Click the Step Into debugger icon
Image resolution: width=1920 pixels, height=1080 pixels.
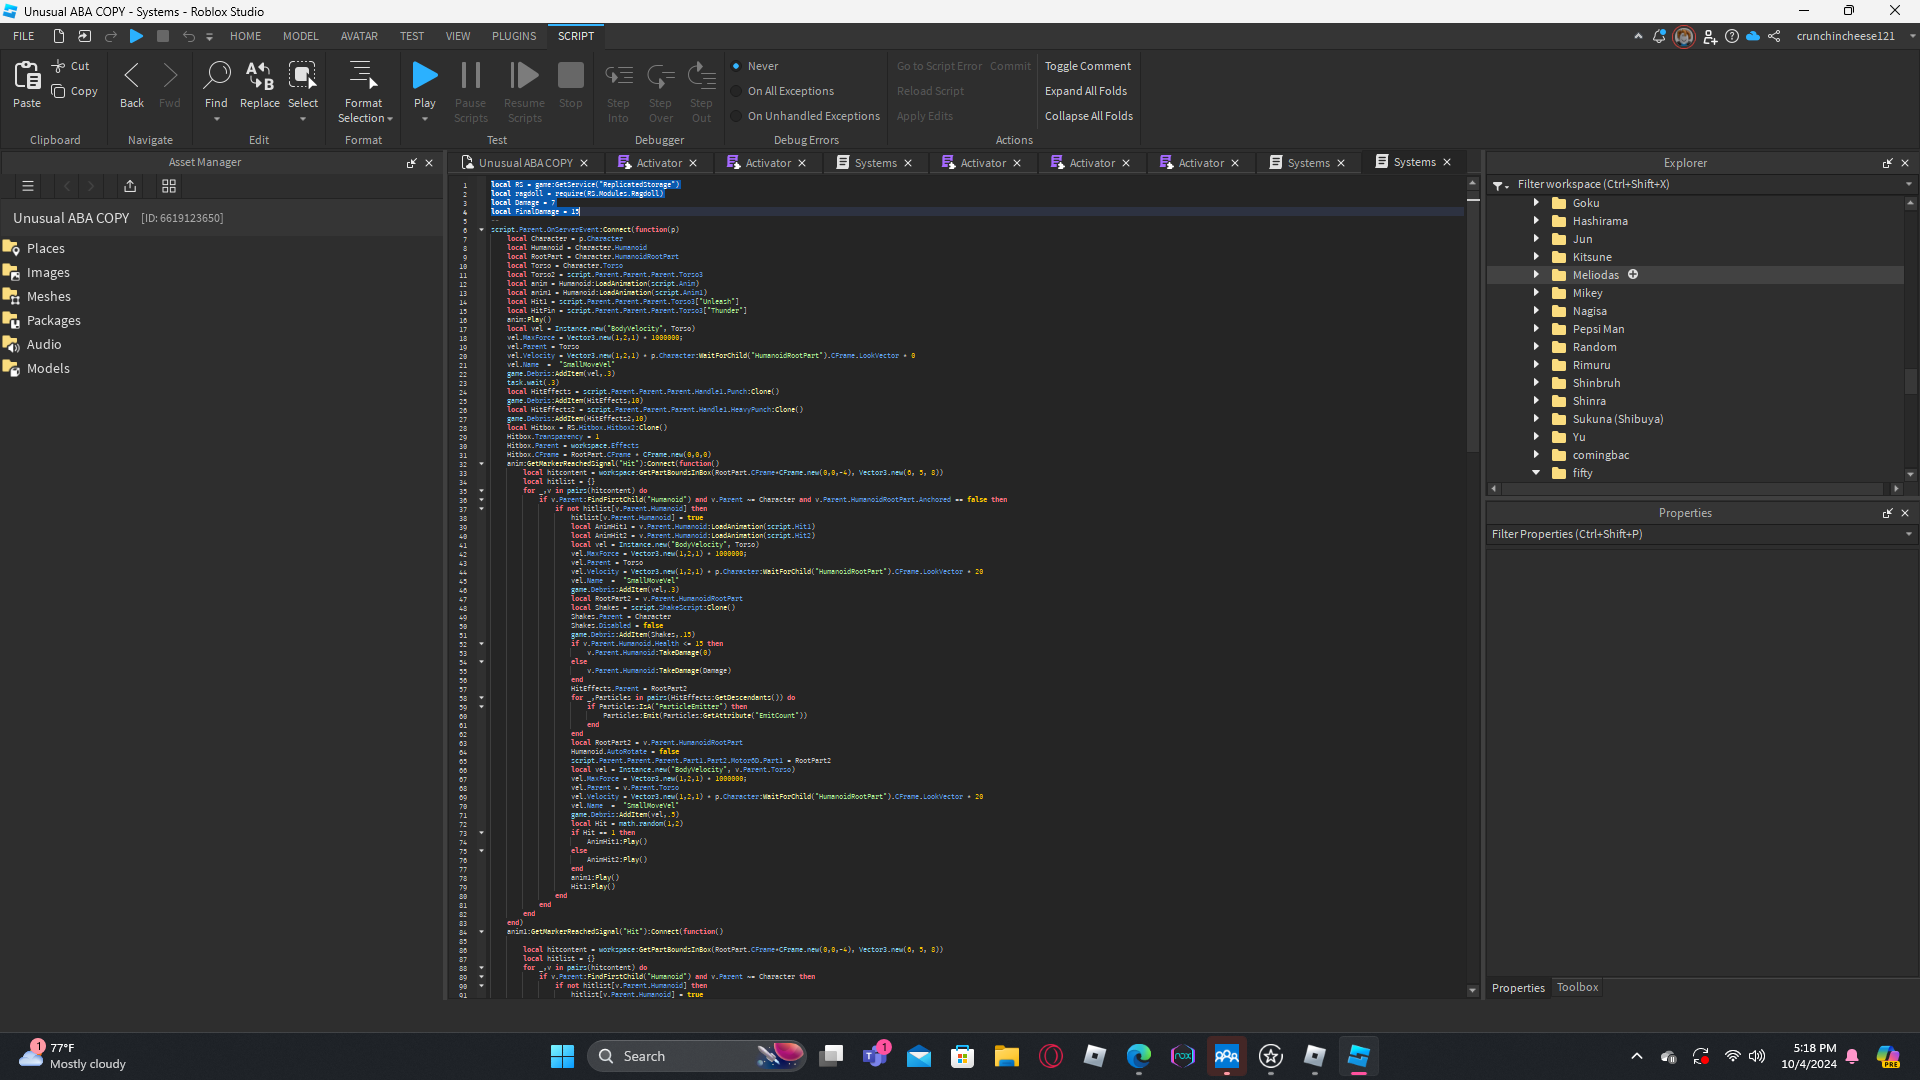619,76
